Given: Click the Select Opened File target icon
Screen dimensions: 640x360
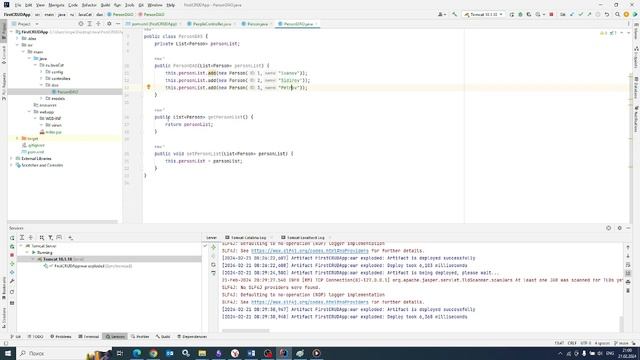Looking at the screenshot, I should tap(81, 24).
